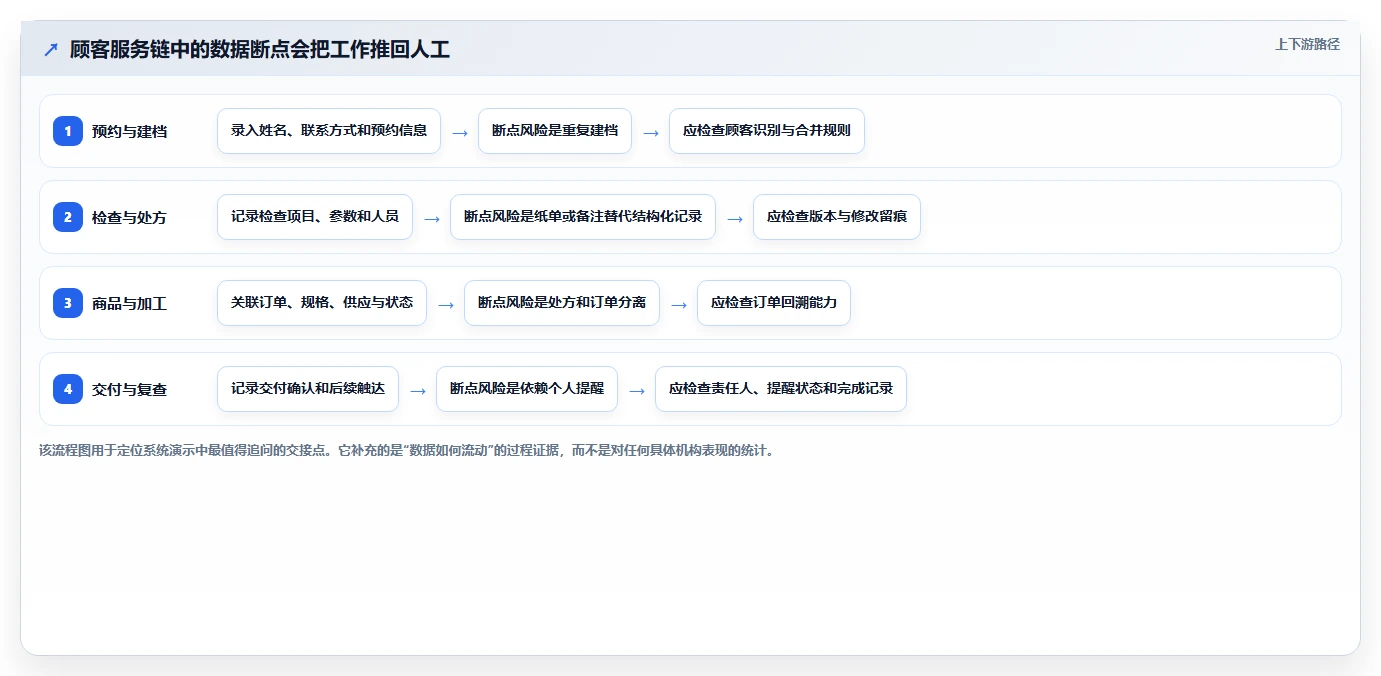Select the 预约与建档 step label

tap(129, 131)
